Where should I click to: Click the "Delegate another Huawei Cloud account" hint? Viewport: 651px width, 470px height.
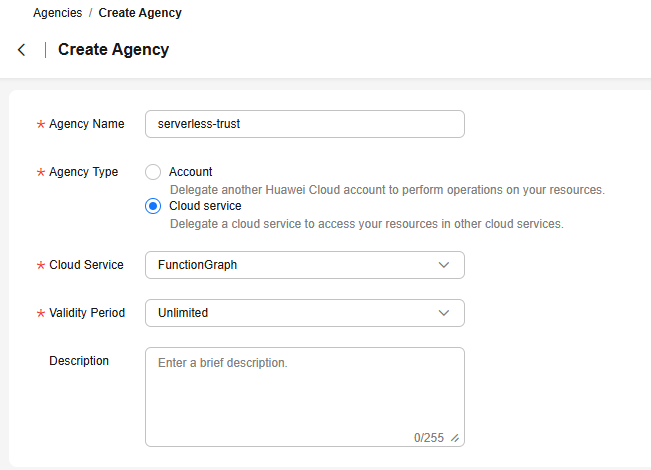click(387, 189)
